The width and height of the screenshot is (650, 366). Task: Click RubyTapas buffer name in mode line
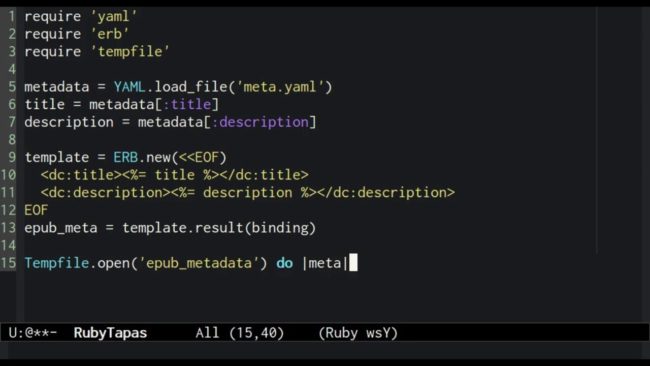point(110,333)
